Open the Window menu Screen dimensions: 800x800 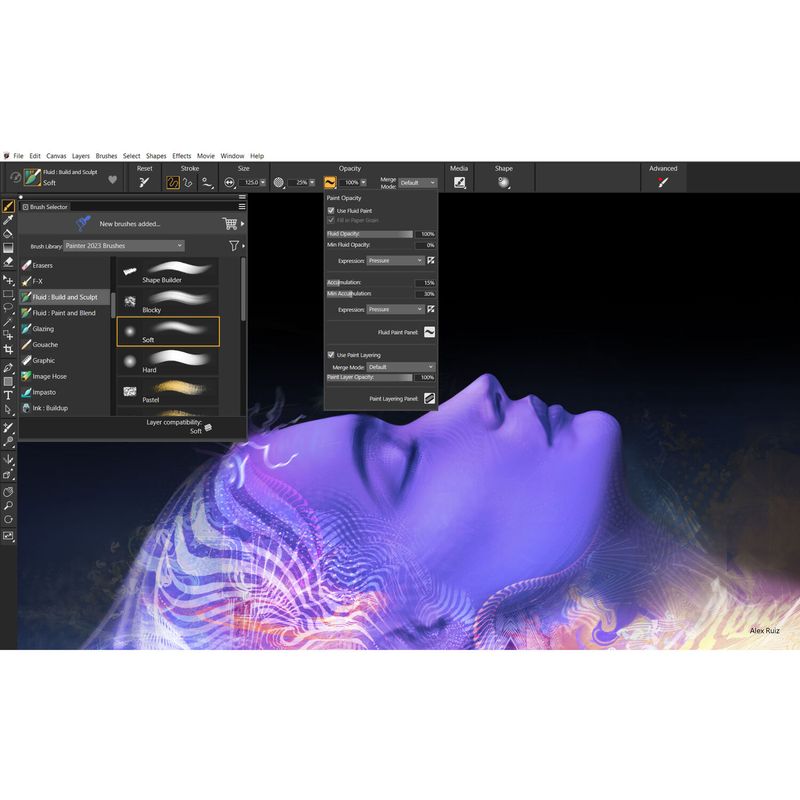232,156
